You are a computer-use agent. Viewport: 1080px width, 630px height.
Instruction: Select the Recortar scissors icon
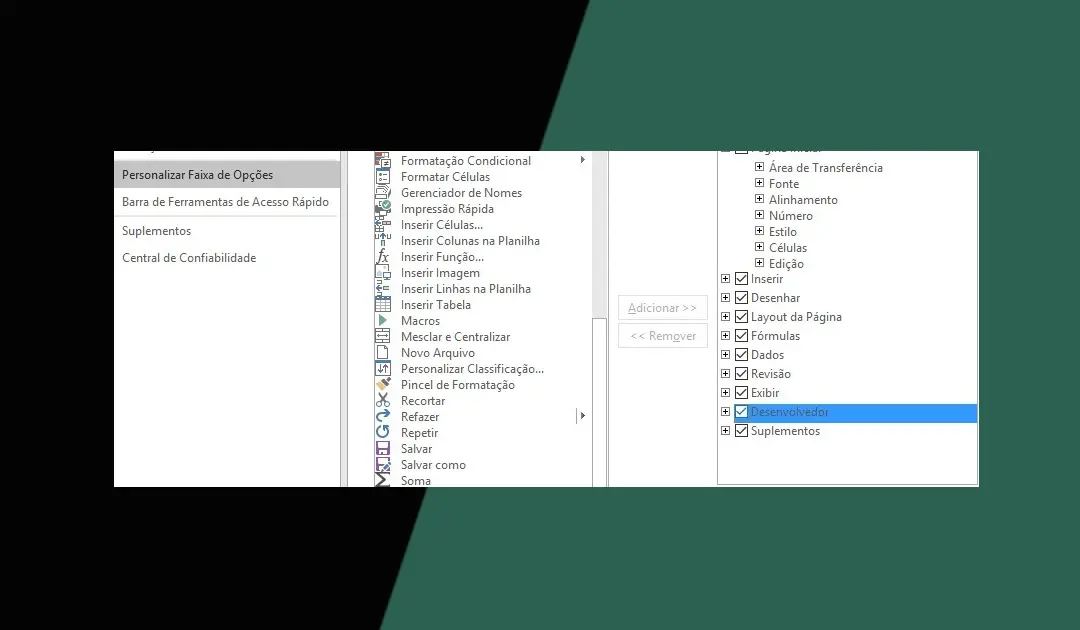(382, 401)
